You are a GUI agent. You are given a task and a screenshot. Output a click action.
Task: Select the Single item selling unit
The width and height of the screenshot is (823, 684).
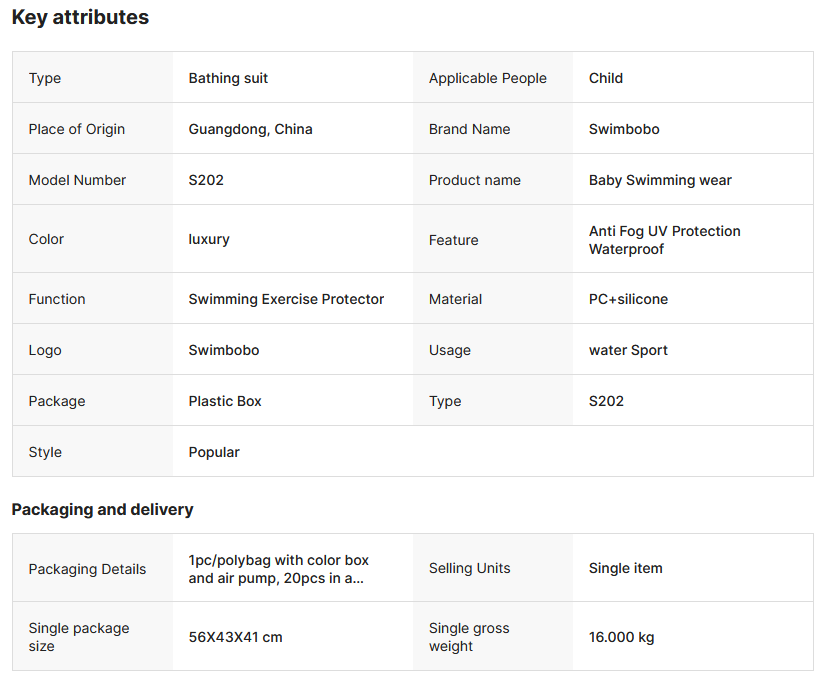[x=625, y=568]
